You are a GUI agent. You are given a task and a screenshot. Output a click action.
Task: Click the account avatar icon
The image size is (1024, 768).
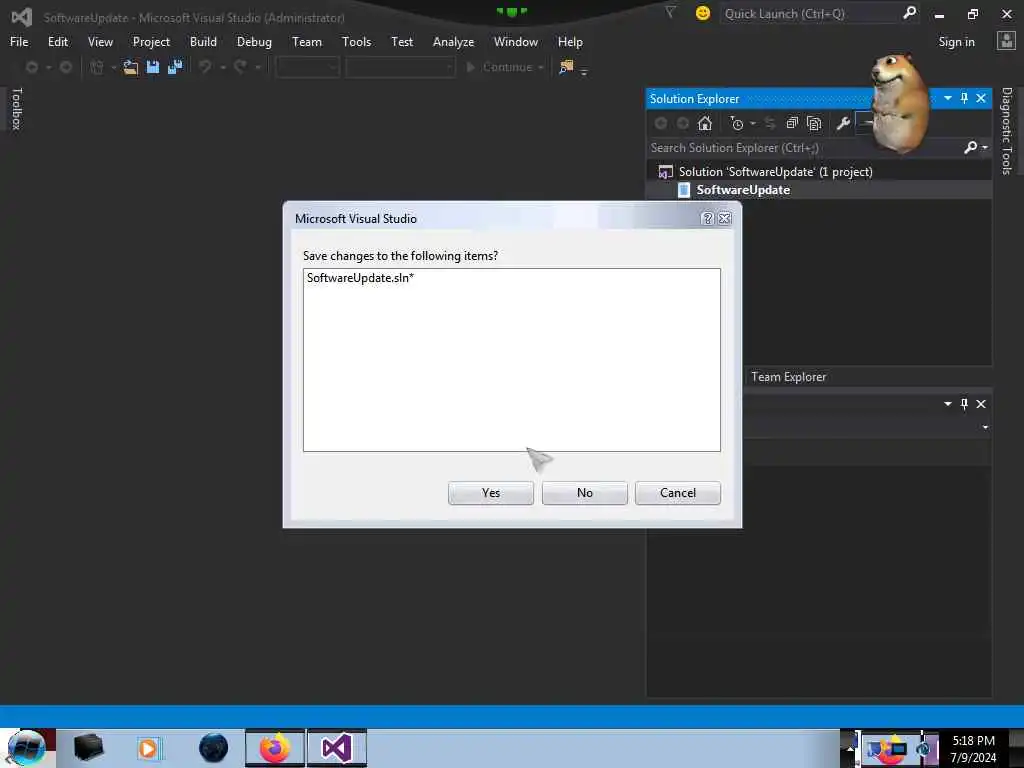pyautogui.click(x=1006, y=42)
